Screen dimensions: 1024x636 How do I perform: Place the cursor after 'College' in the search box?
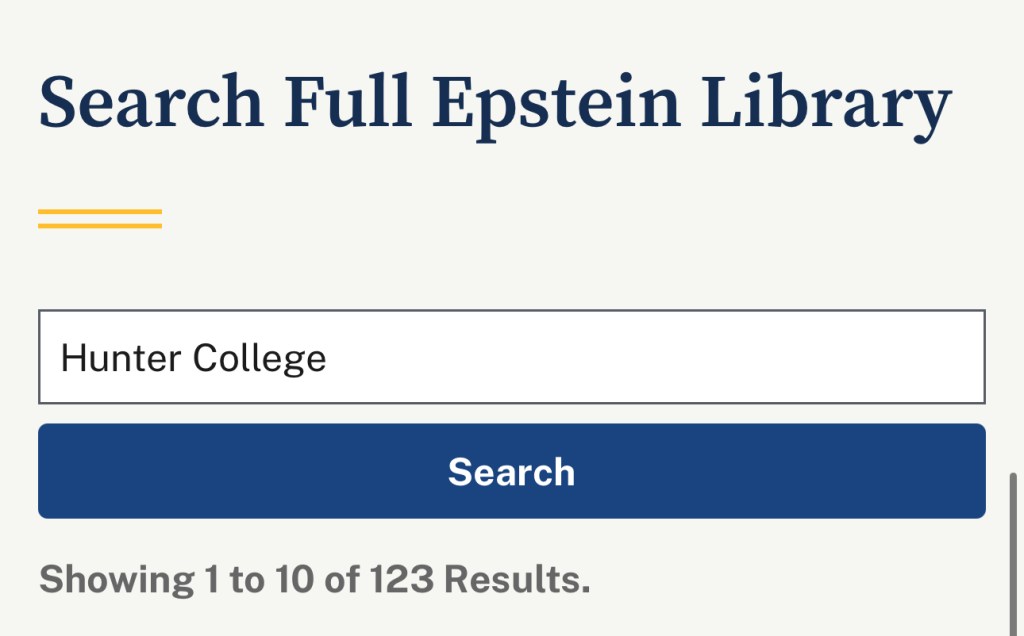coord(328,357)
